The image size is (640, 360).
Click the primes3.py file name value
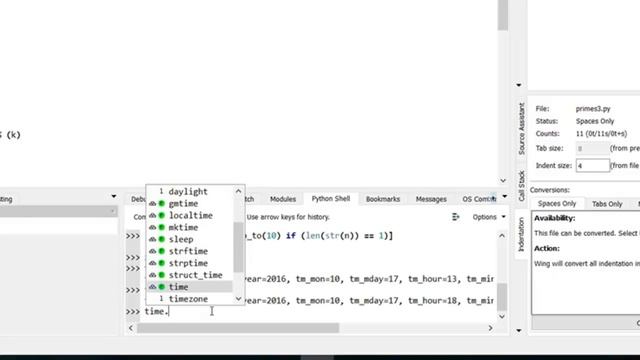coord(593,109)
